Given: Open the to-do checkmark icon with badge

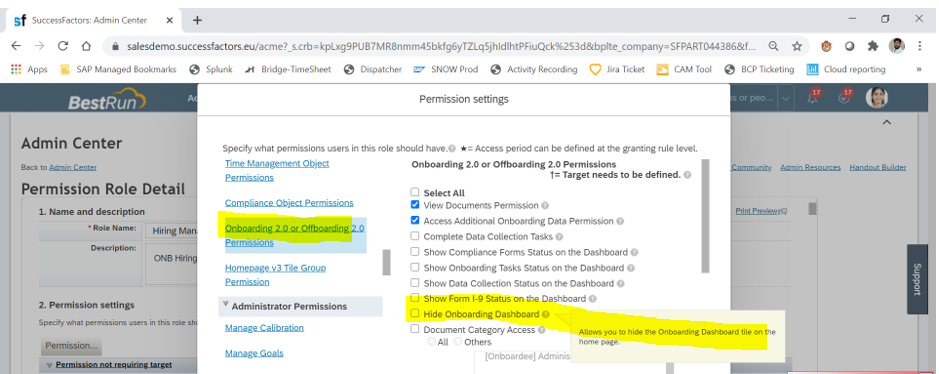Looking at the screenshot, I should pyautogui.click(x=844, y=98).
